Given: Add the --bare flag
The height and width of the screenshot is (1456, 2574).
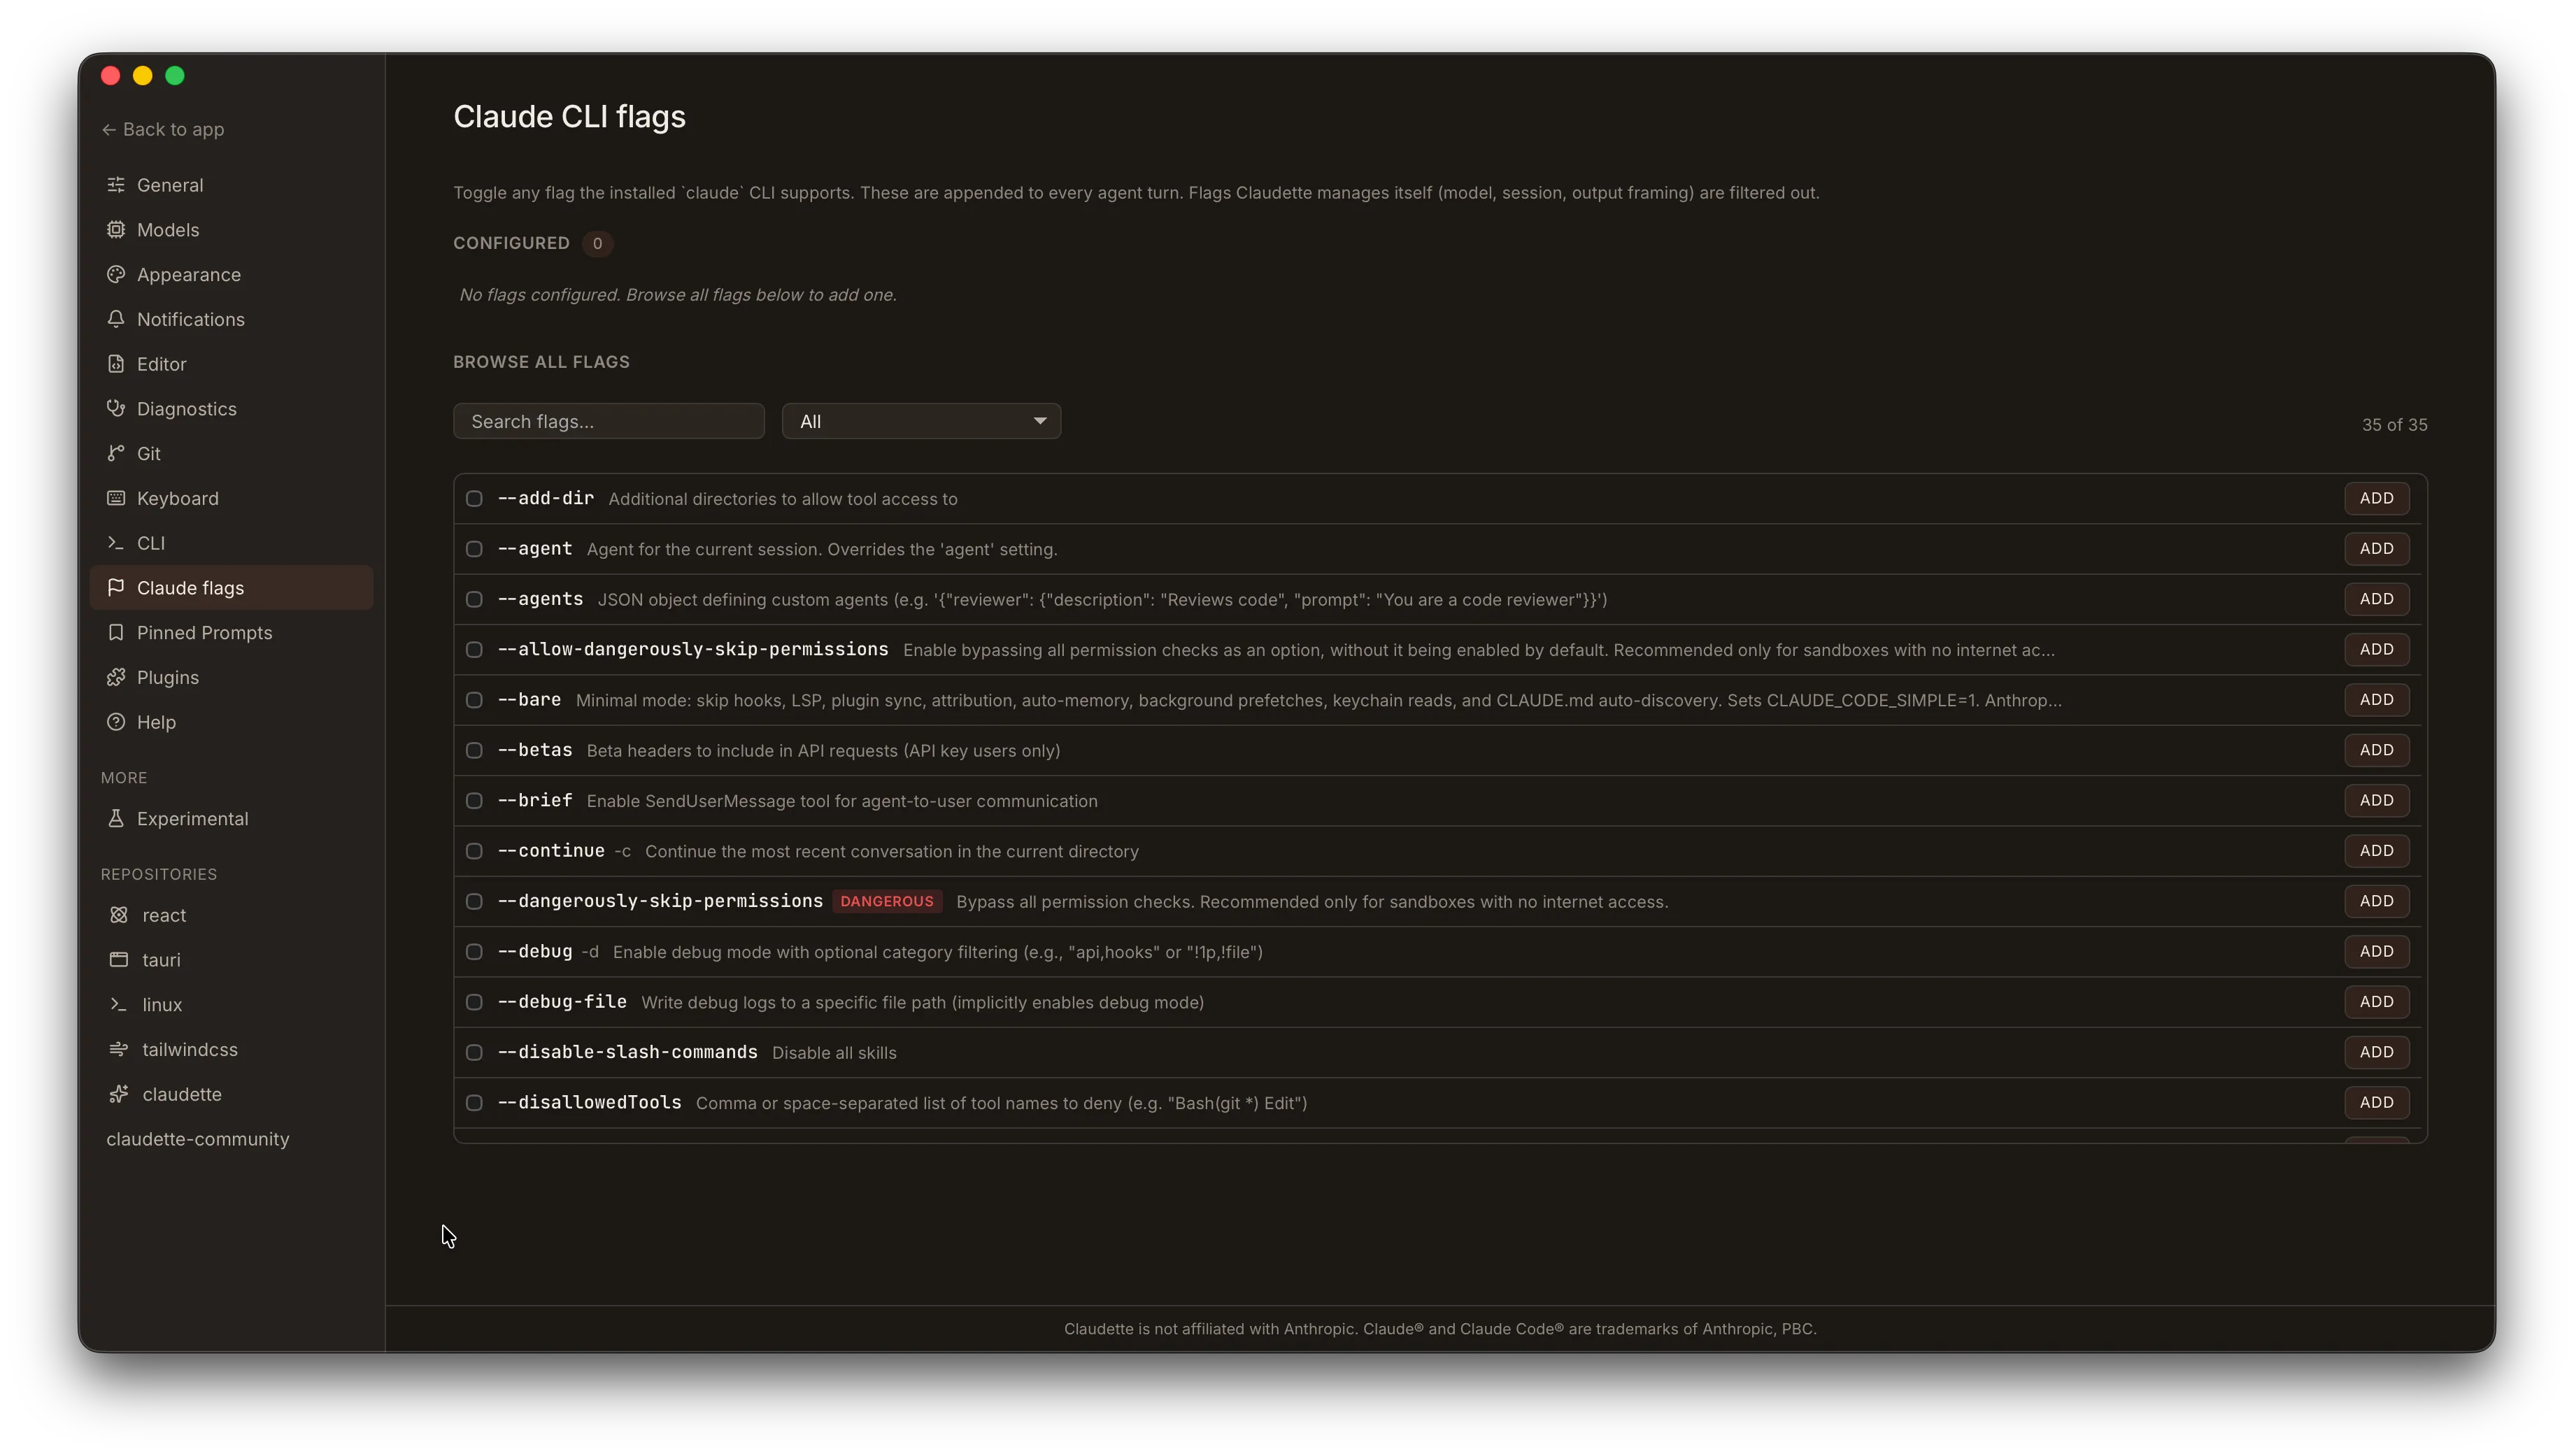Looking at the screenshot, I should click(2376, 700).
